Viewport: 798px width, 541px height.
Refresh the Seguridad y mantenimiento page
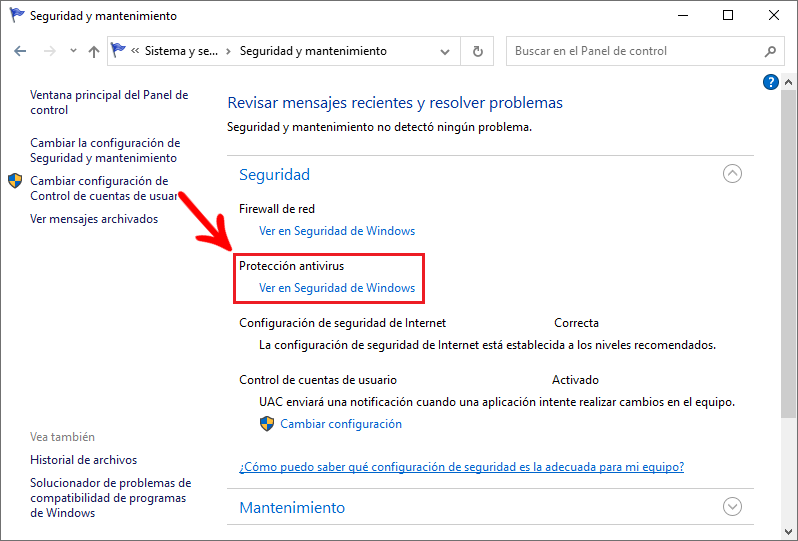[x=477, y=51]
